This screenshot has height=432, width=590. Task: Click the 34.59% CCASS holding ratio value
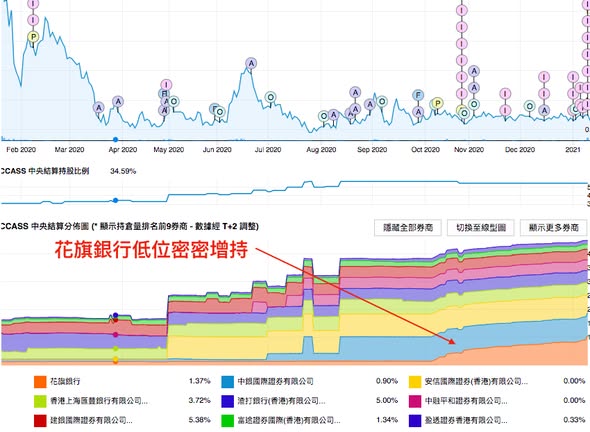(x=123, y=171)
